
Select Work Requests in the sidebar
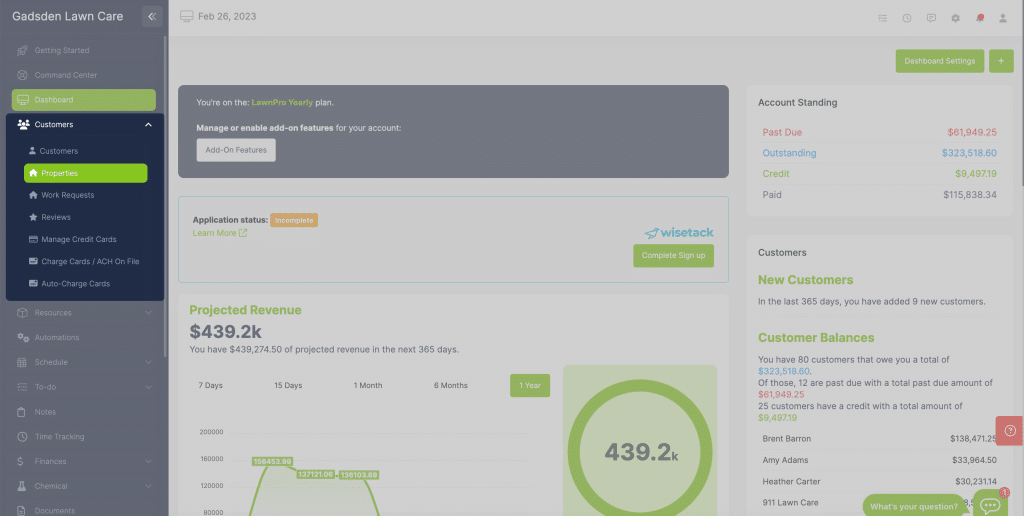pyautogui.click(x=67, y=195)
